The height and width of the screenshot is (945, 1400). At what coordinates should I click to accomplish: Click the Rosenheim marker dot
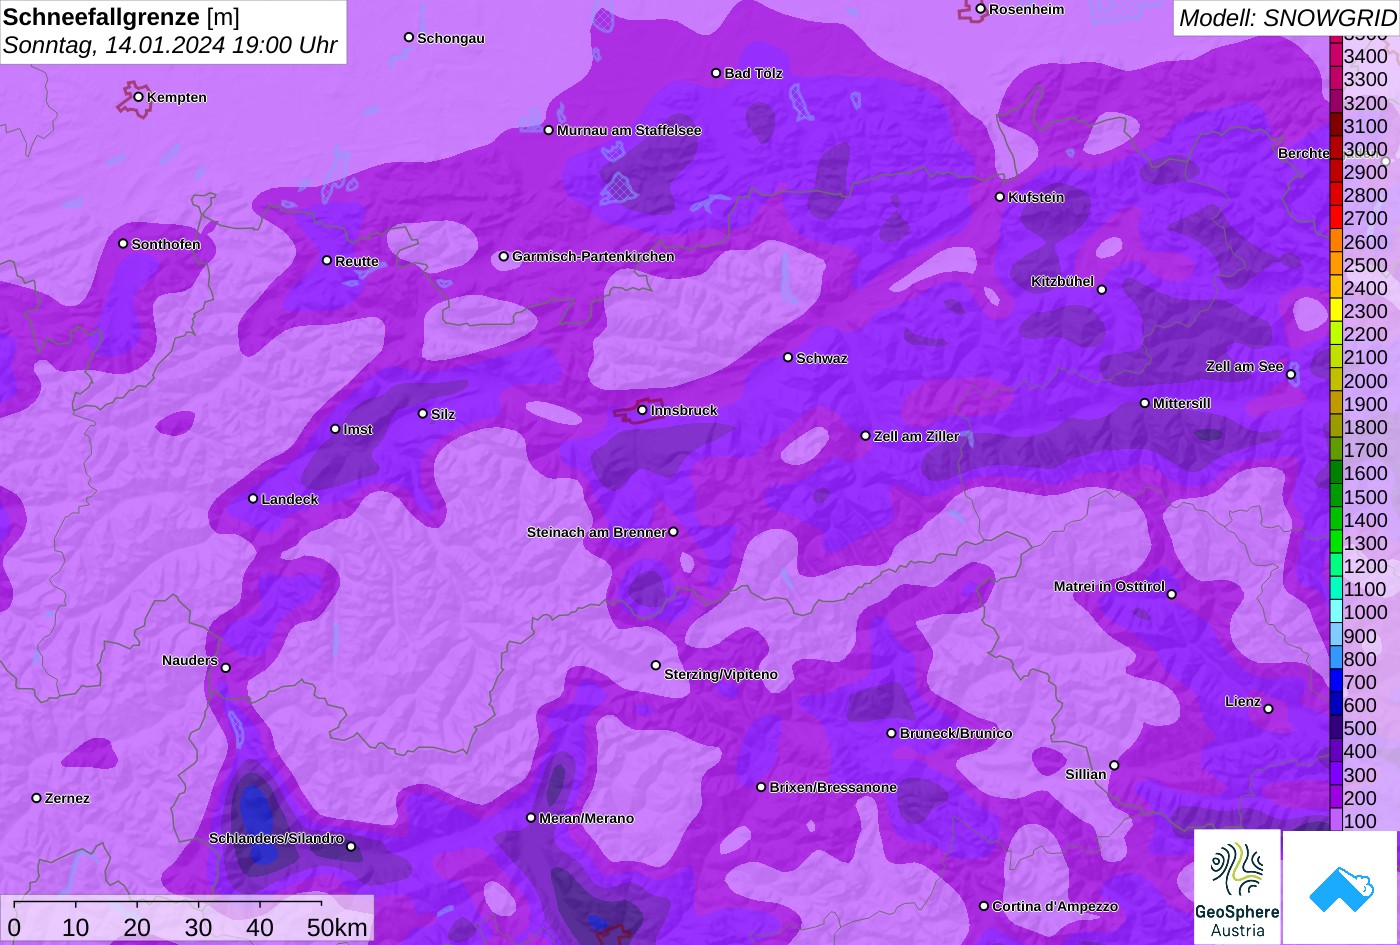pyautogui.click(x=981, y=9)
